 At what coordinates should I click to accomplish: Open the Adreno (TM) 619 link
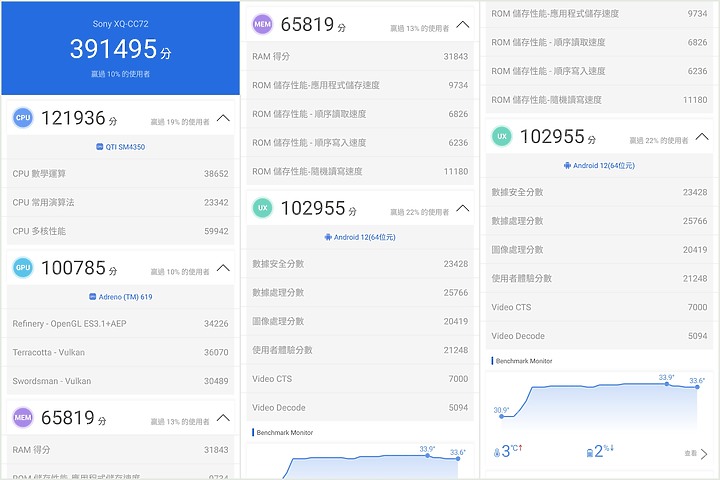click(x=121, y=297)
